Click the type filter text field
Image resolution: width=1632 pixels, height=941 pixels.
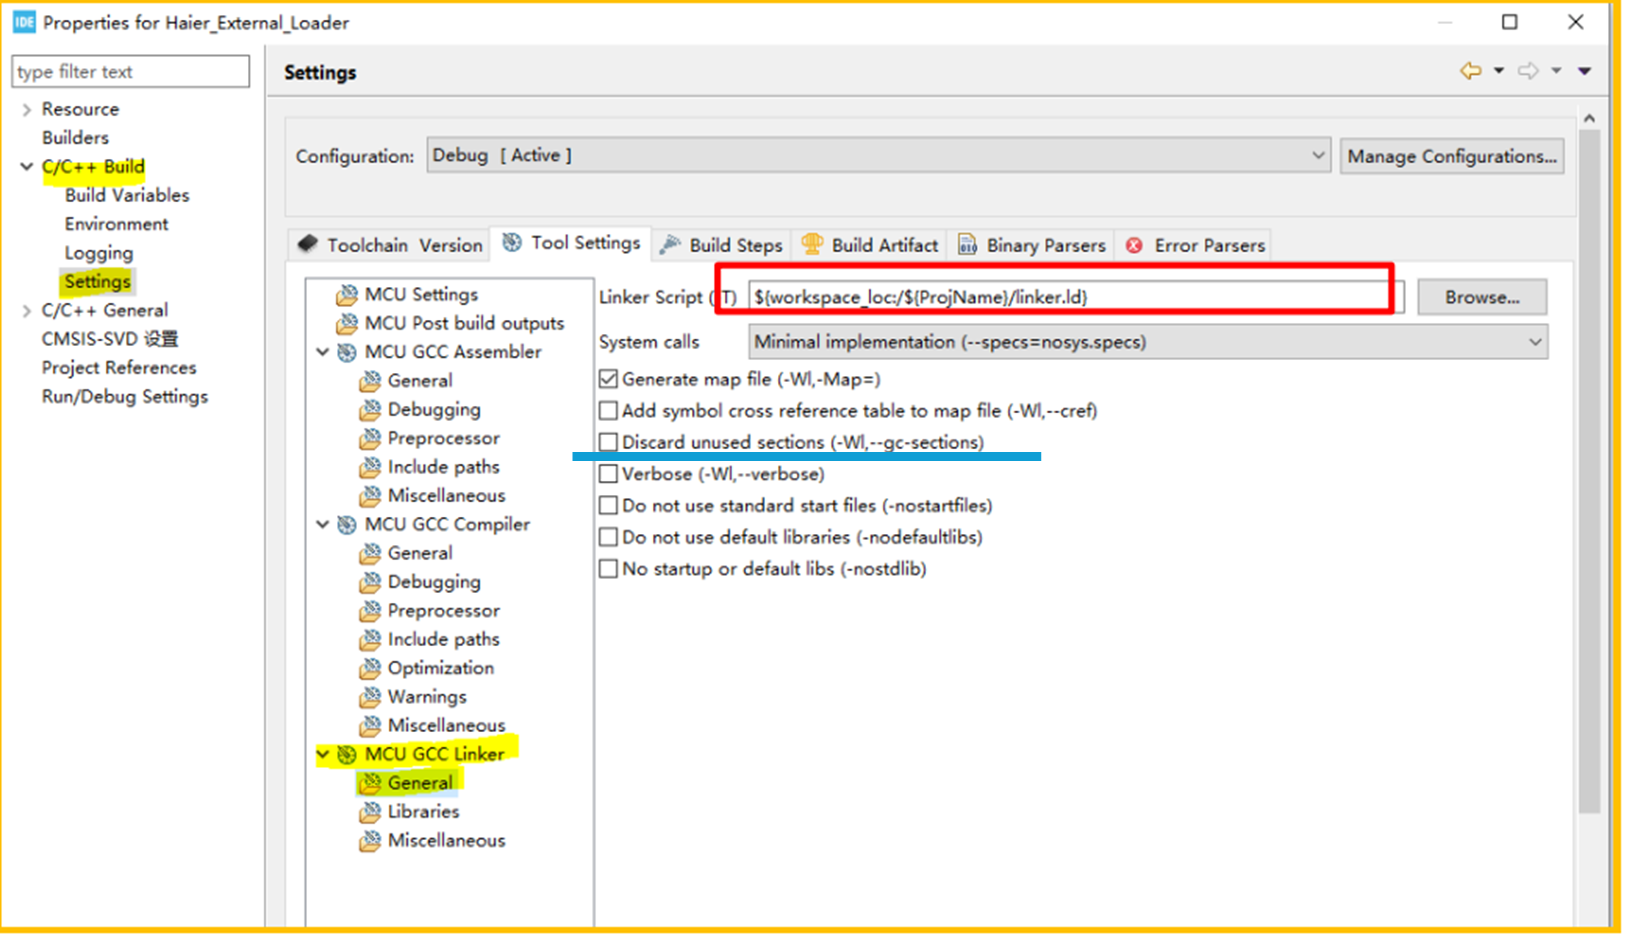pyautogui.click(x=130, y=71)
